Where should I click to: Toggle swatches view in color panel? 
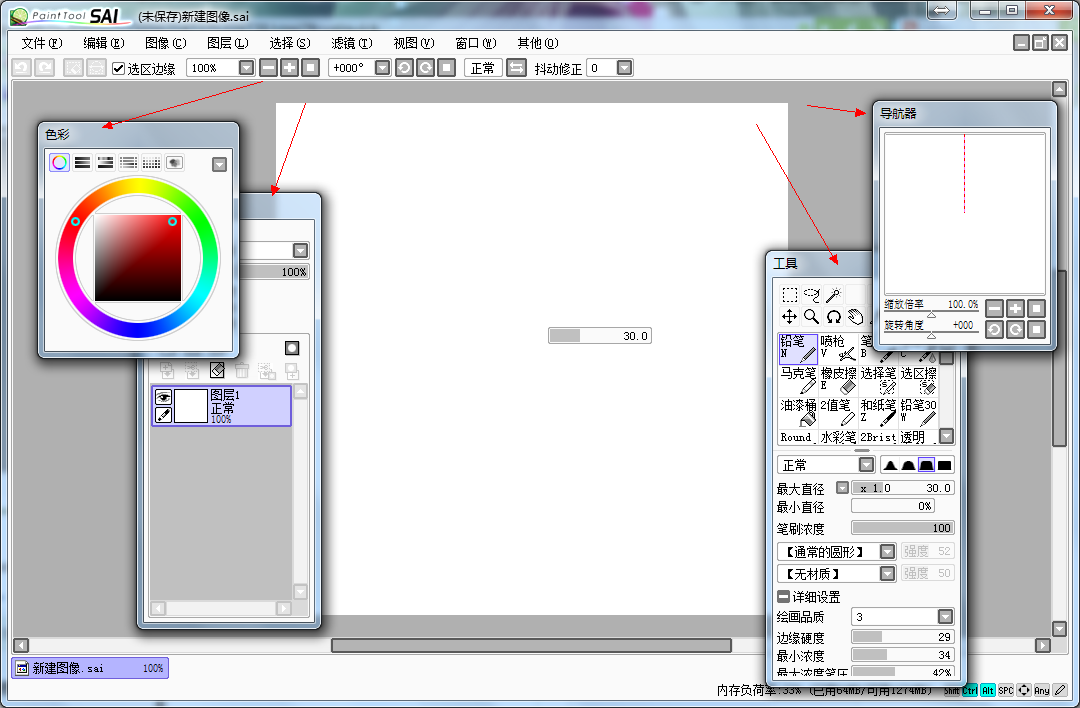point(152,163)
